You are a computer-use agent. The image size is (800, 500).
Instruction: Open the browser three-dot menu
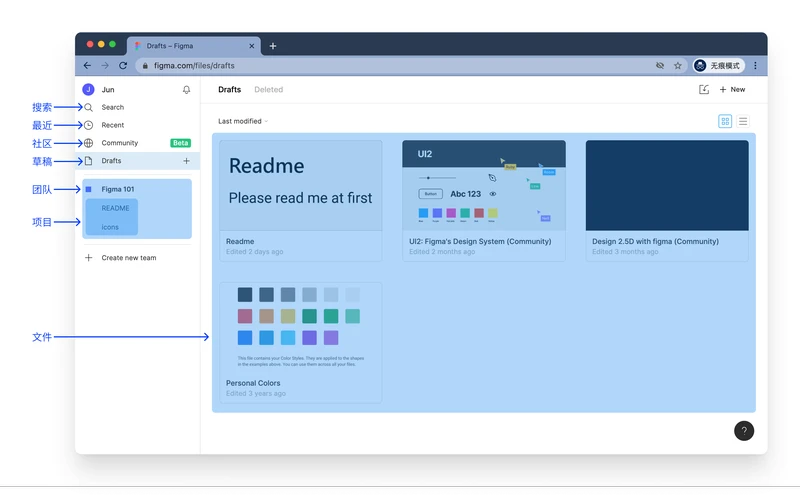[756, 65]
